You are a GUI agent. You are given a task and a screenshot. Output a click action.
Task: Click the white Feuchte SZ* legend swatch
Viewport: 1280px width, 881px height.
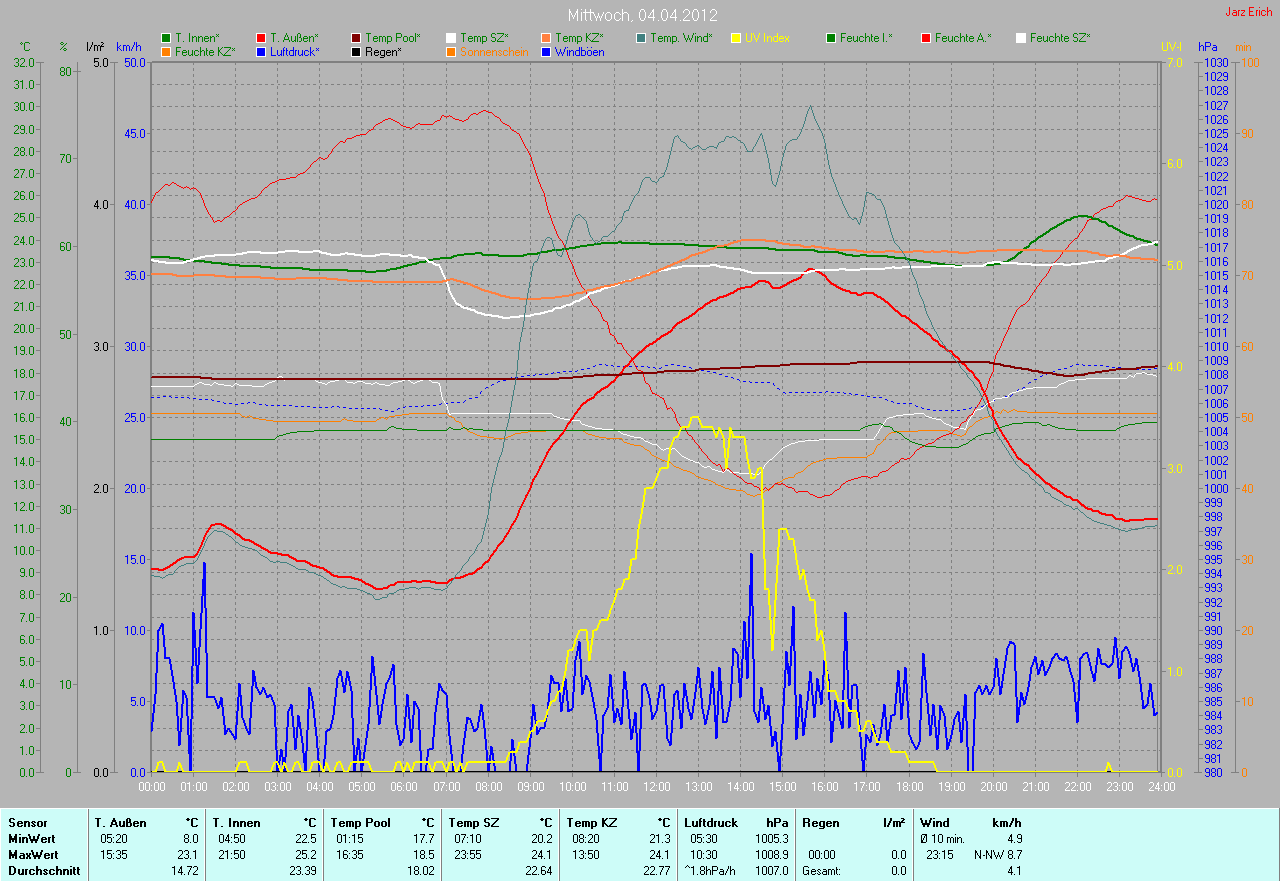1021,38
